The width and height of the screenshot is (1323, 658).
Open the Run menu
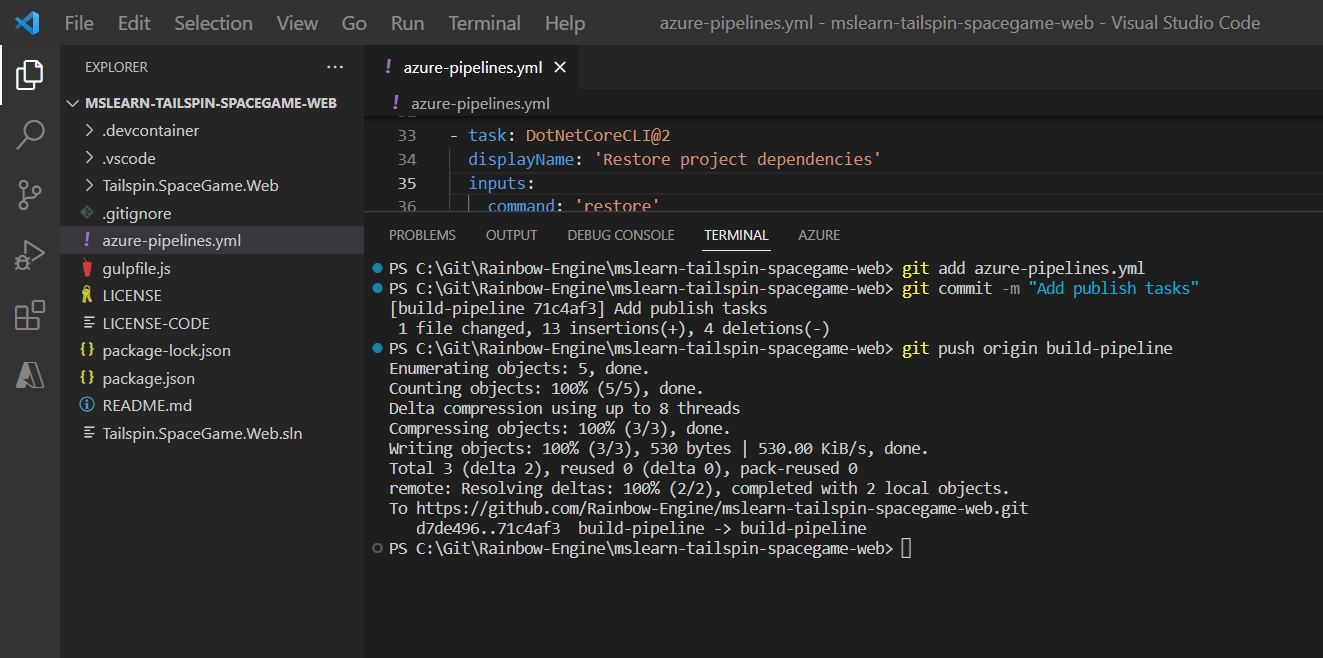407,23
